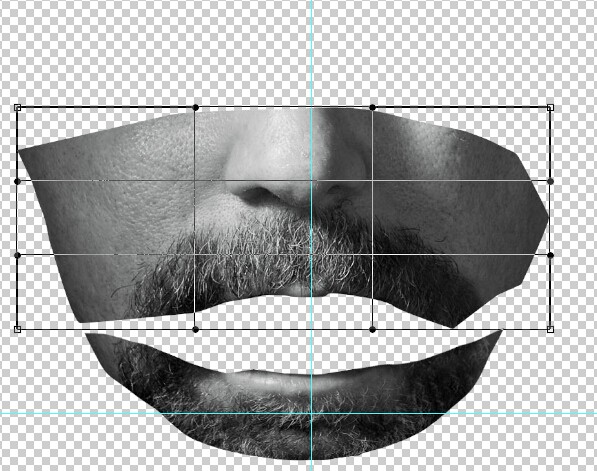The height and width of the screenshot is (471, 597).
Task: Click the top-left square warp corner handle
Action: (17, 108)
